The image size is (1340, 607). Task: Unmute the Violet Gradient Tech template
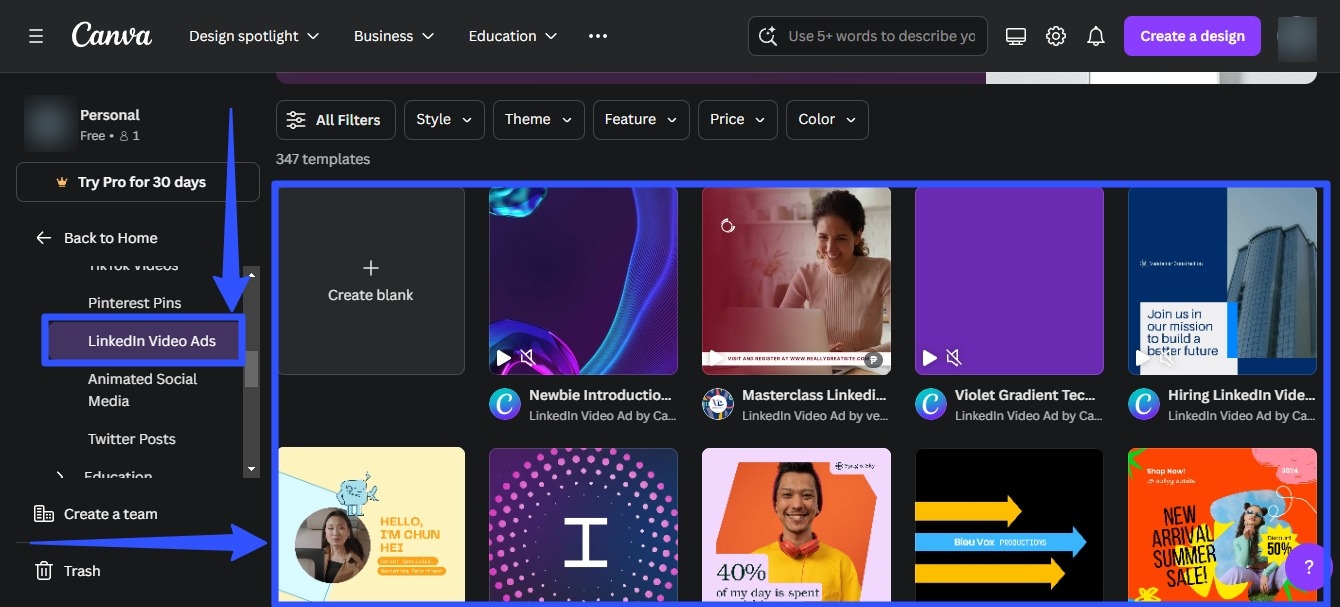pos(952,356)
